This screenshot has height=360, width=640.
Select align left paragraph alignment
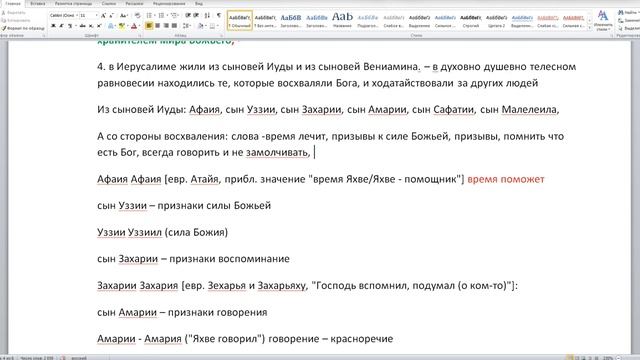[149, 26]
